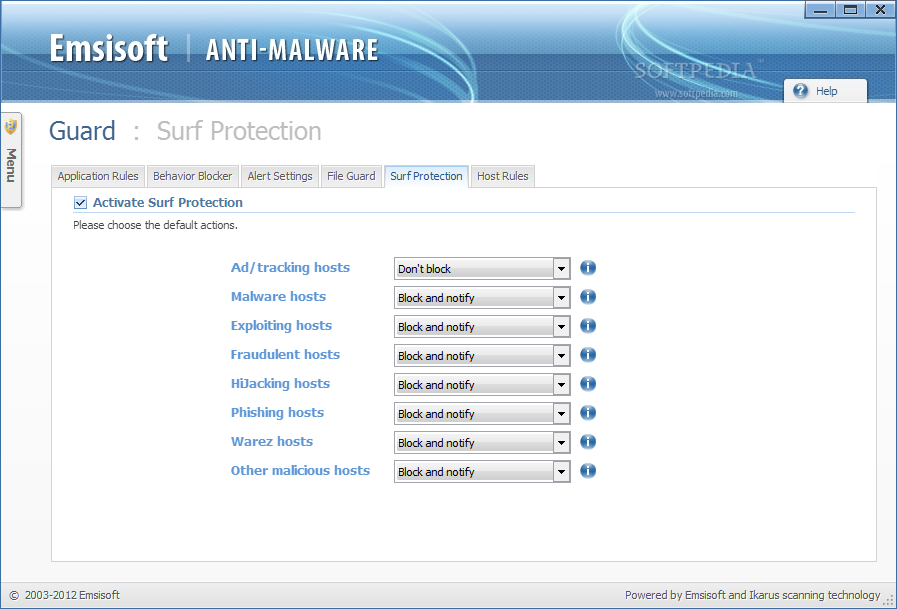Viewport: 897px width, 609px height.
Task: Click the Activate Surf Protection label text
Action: coord(168,202)
